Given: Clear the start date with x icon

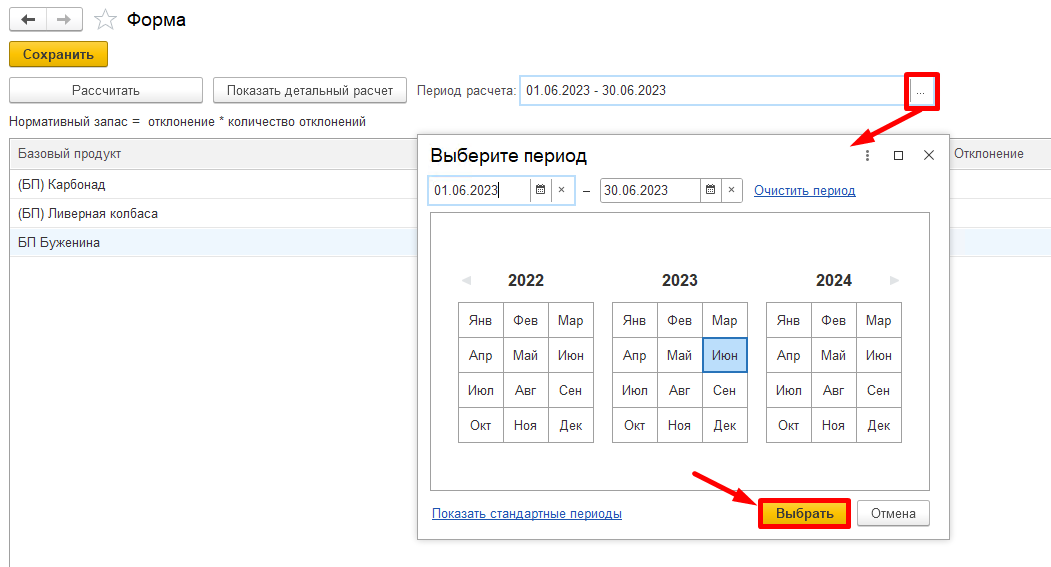Looking at the screenshot, I should coord(562,190).
